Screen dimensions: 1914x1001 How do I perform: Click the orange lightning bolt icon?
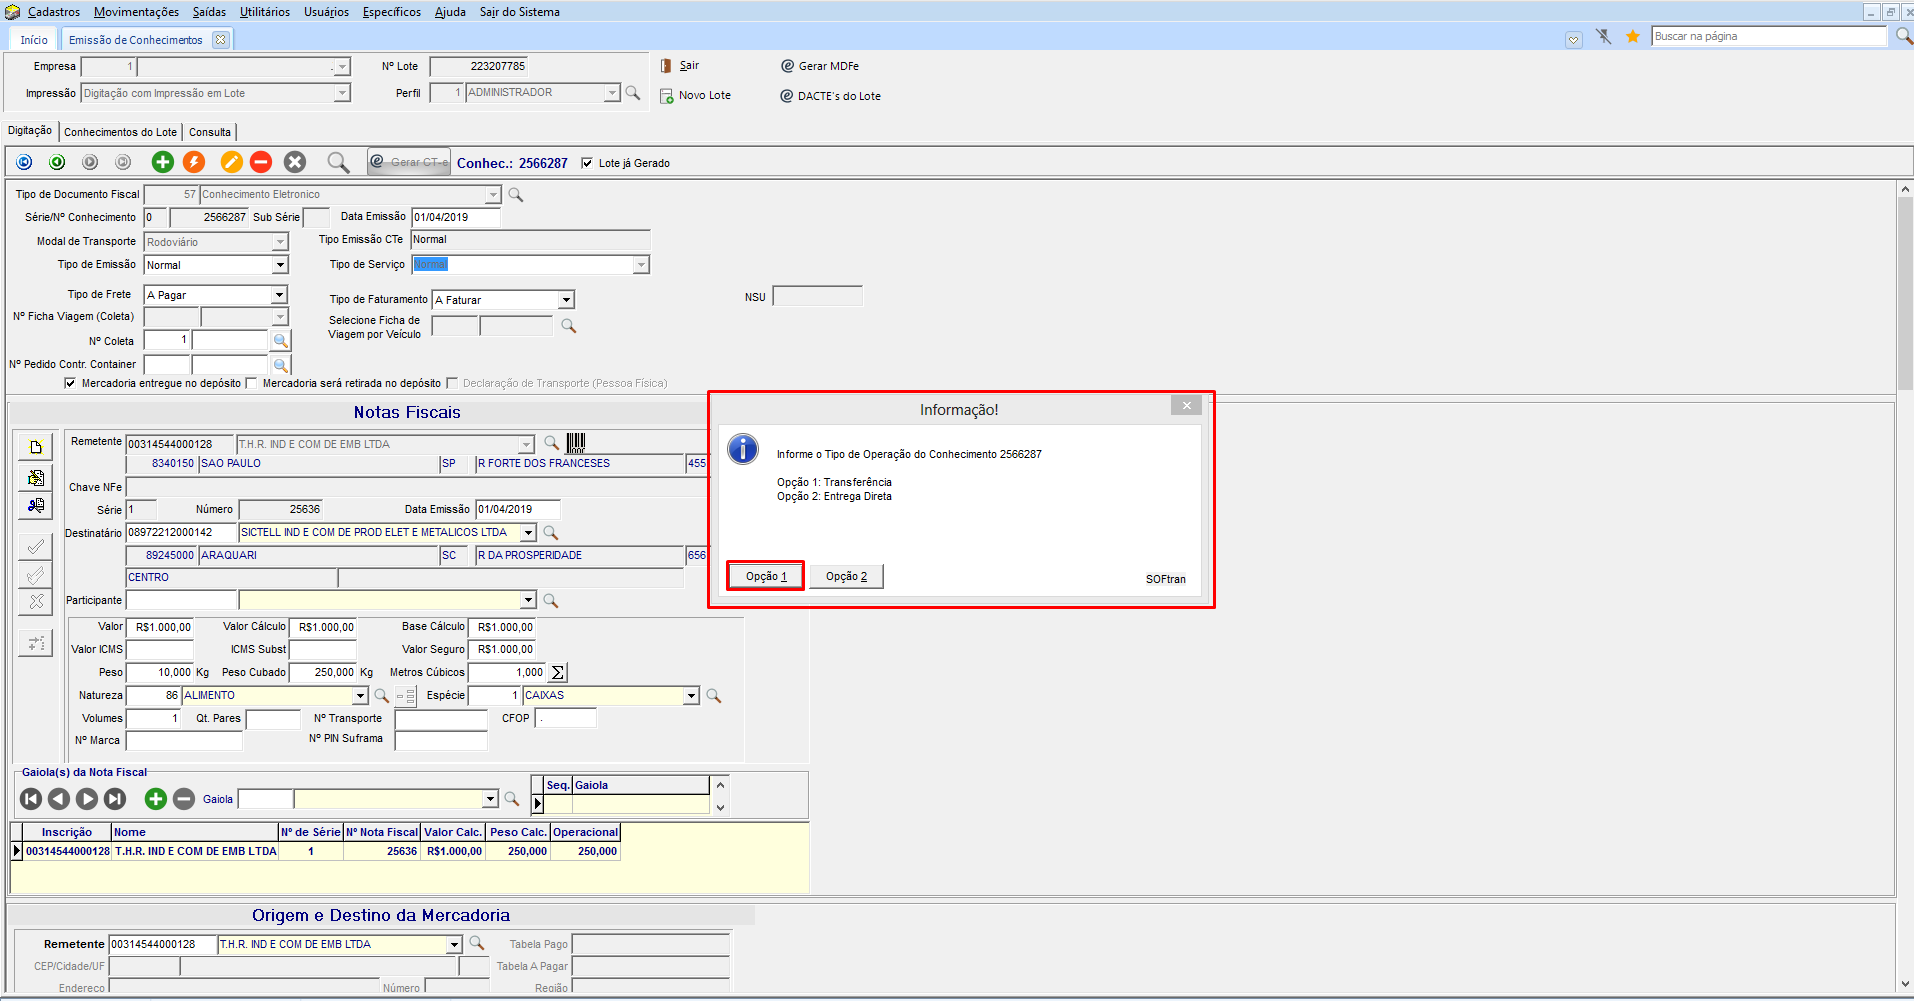point(194,162)
